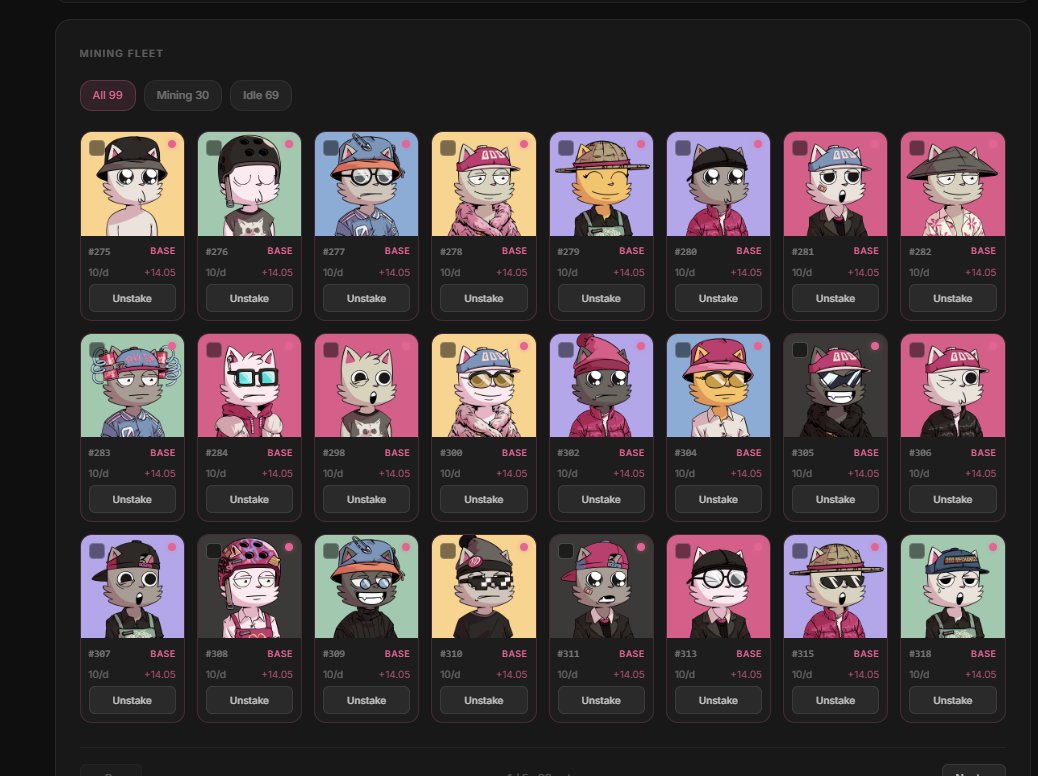This screenshot has width=1038, height=776.
Task: View cat #282 with conical hat
Action: [x=953, y=184]
